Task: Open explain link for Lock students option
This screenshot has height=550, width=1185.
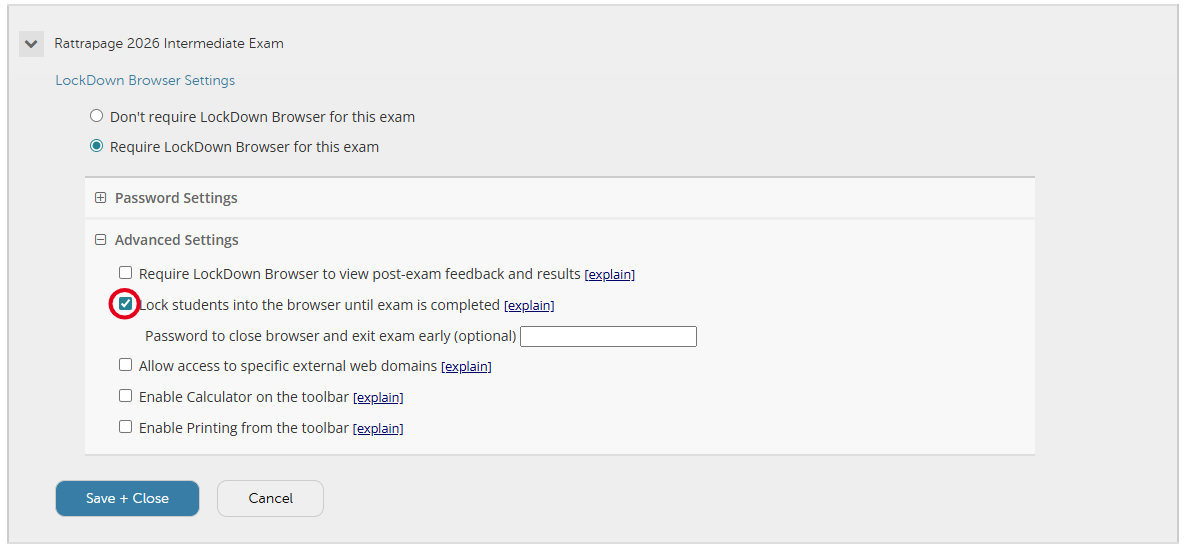Action: 529,305
